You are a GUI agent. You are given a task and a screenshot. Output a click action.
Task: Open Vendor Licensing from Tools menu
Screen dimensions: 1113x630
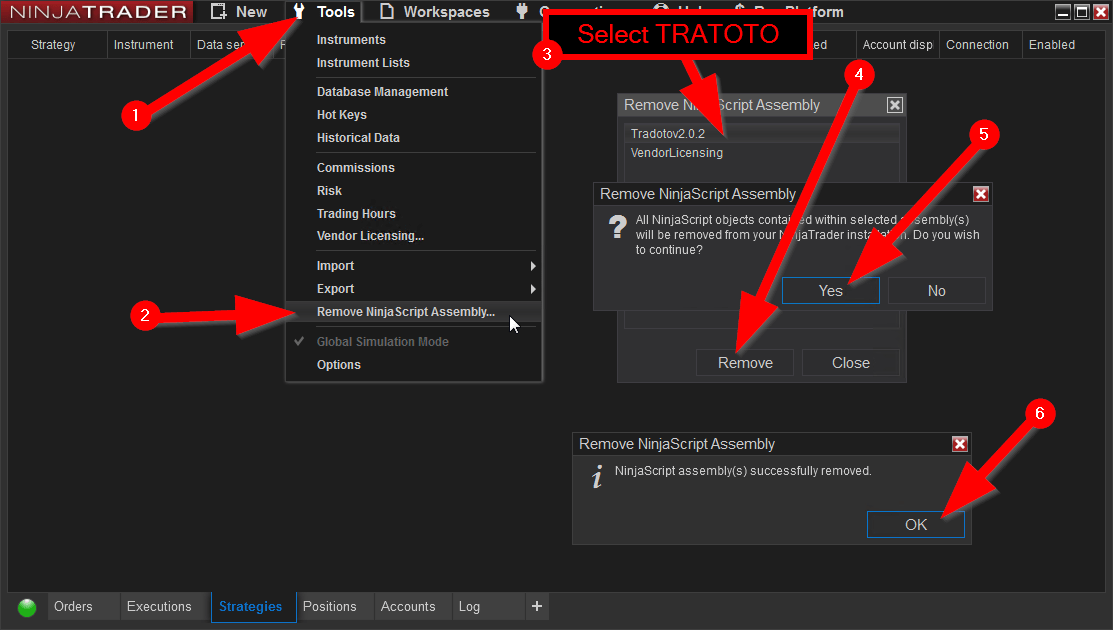pos(370,236)
